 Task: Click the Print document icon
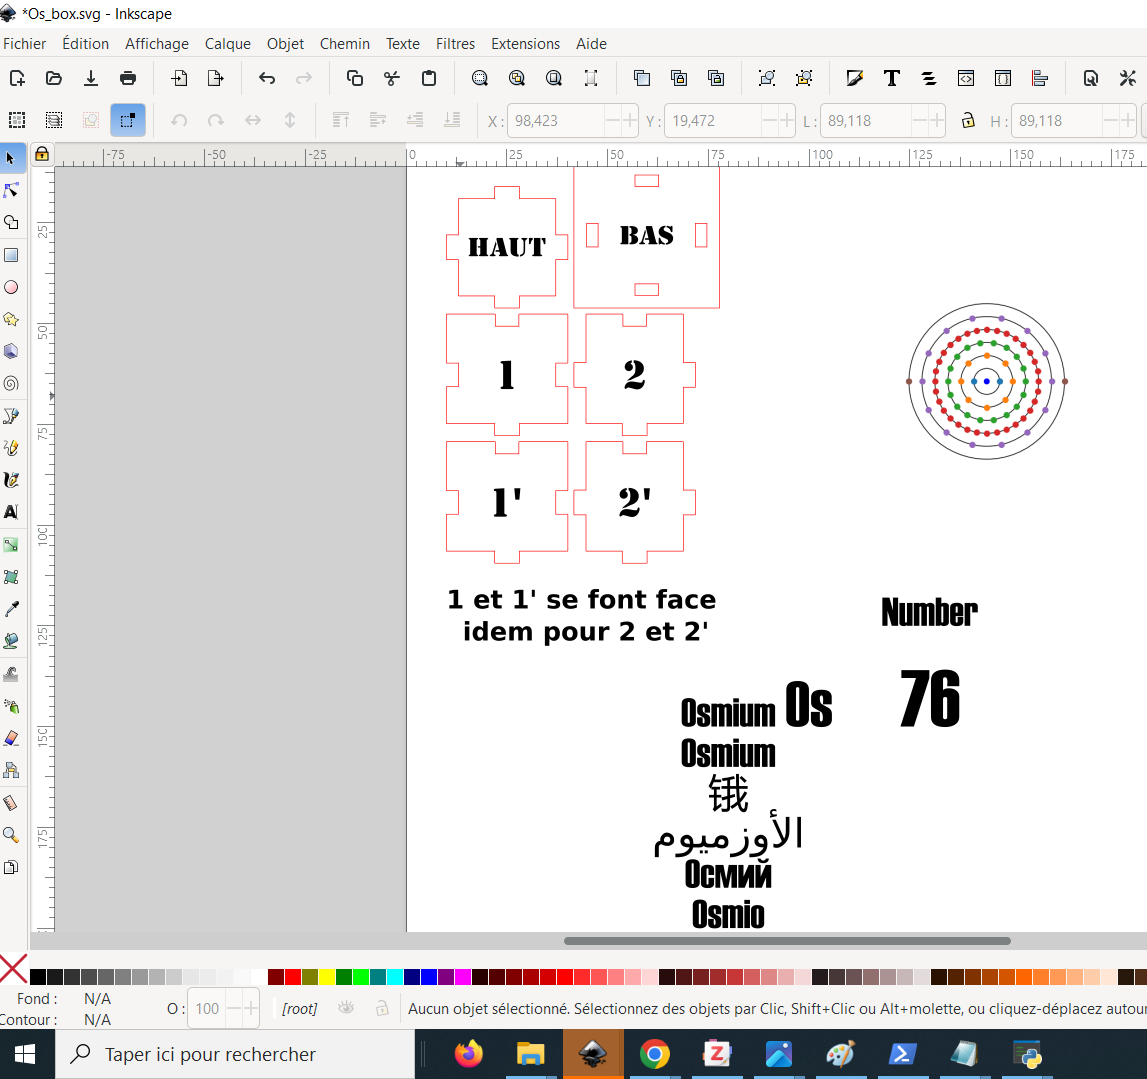click(x=128, y=78)
